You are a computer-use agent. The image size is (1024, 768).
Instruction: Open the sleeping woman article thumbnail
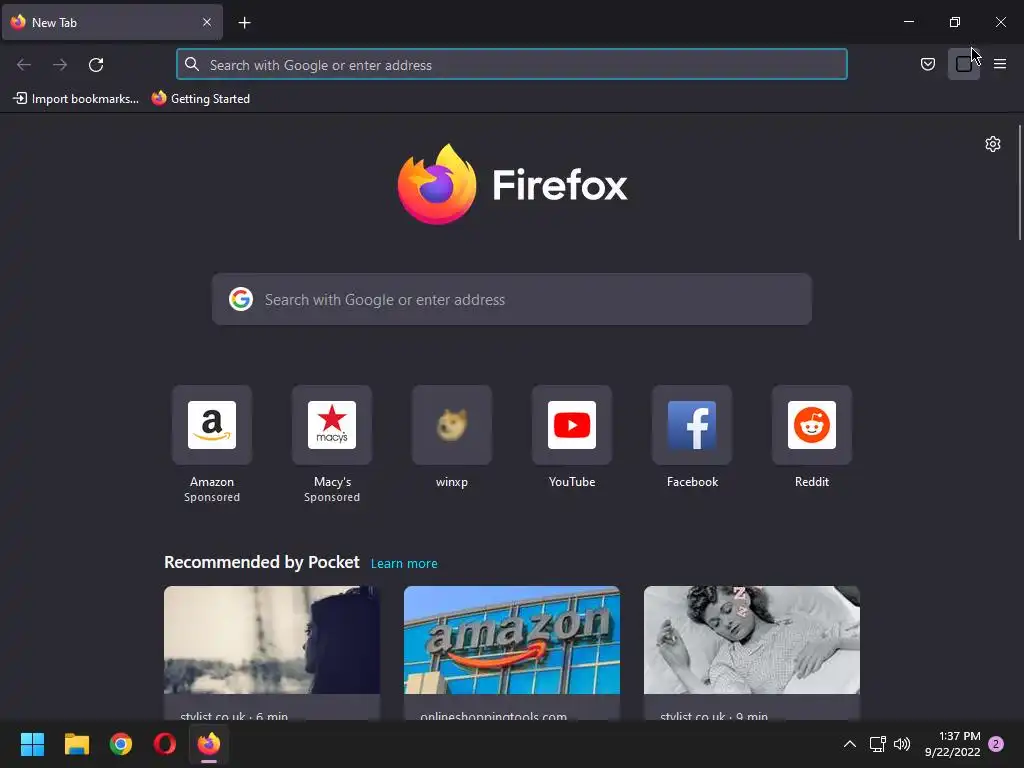click(752, 640)
